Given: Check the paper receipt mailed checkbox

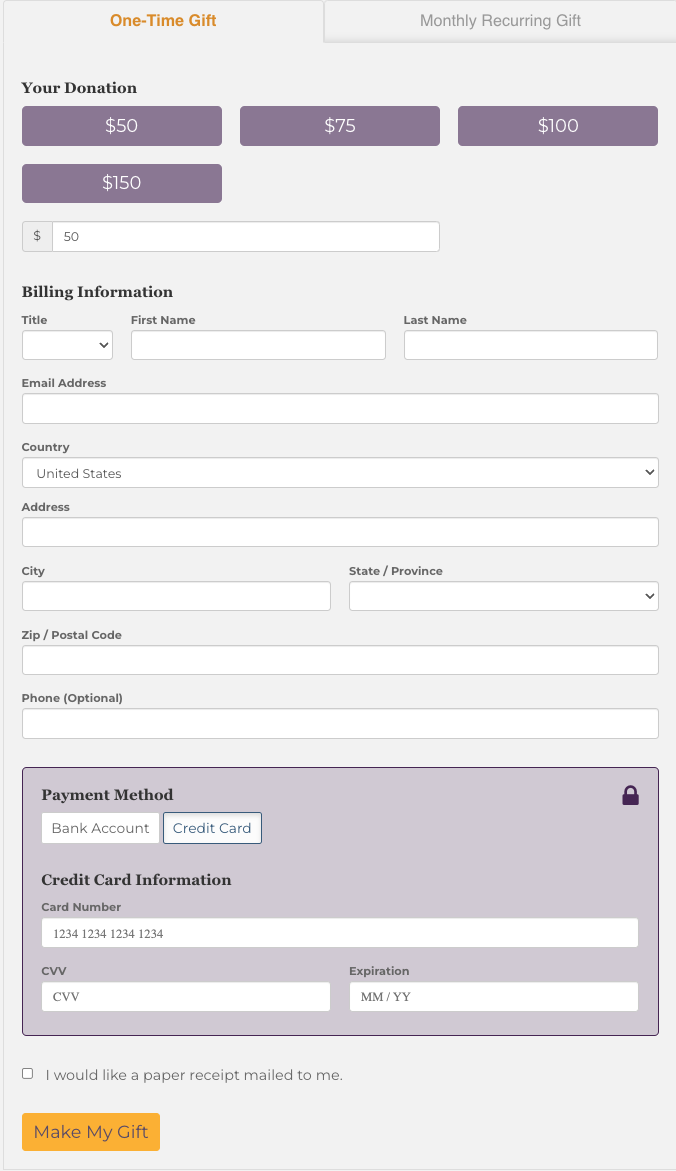Looking at the screenshot, I should (x=28, y=1074).
